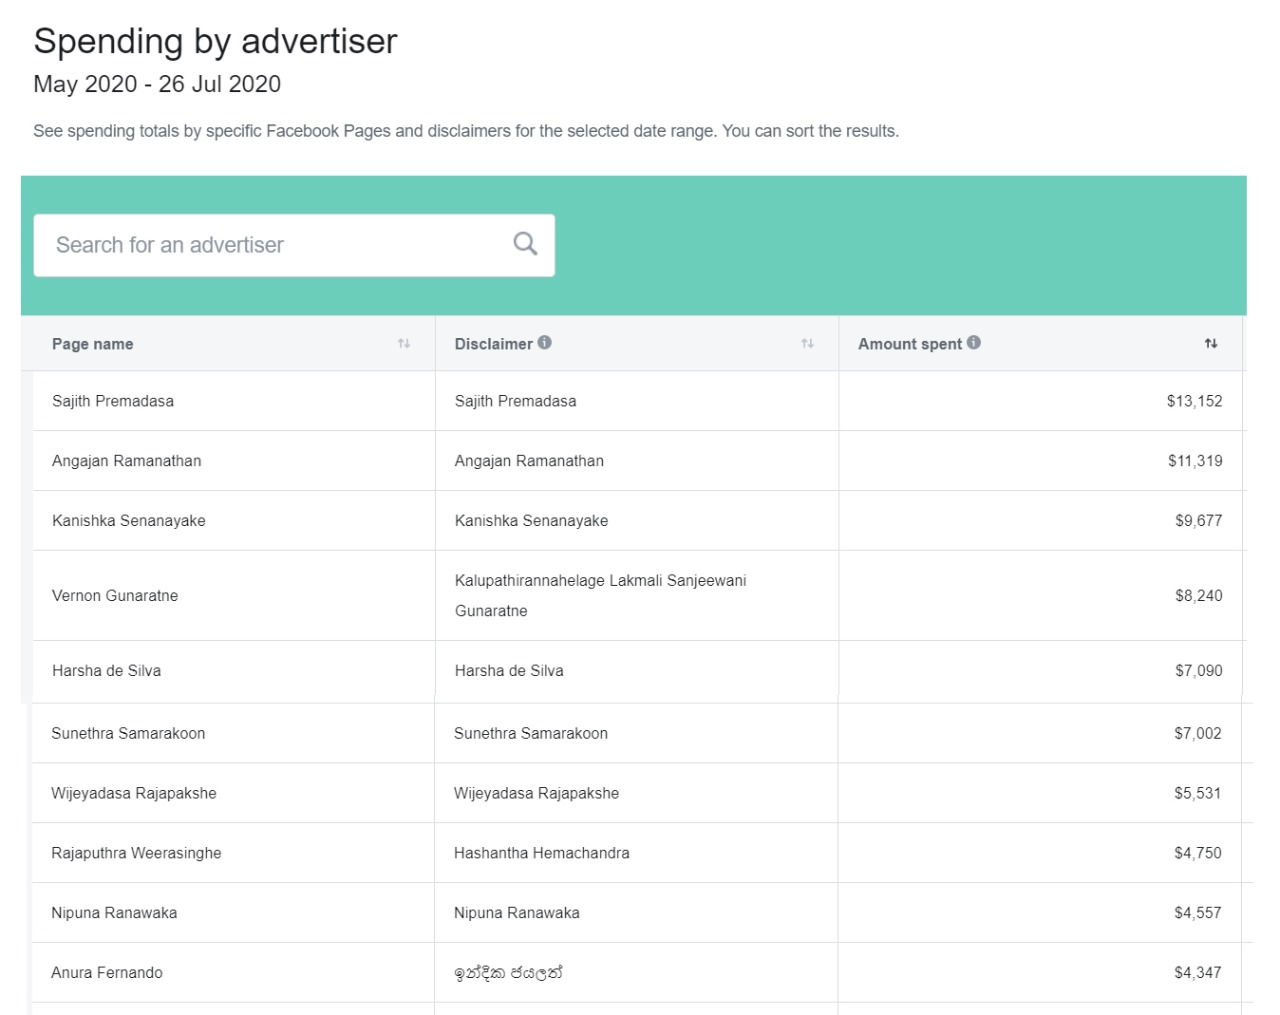Sort by Disclaimer arrows icon
The height and width of the screenshot is (1015, 1280).
(807, 343)
